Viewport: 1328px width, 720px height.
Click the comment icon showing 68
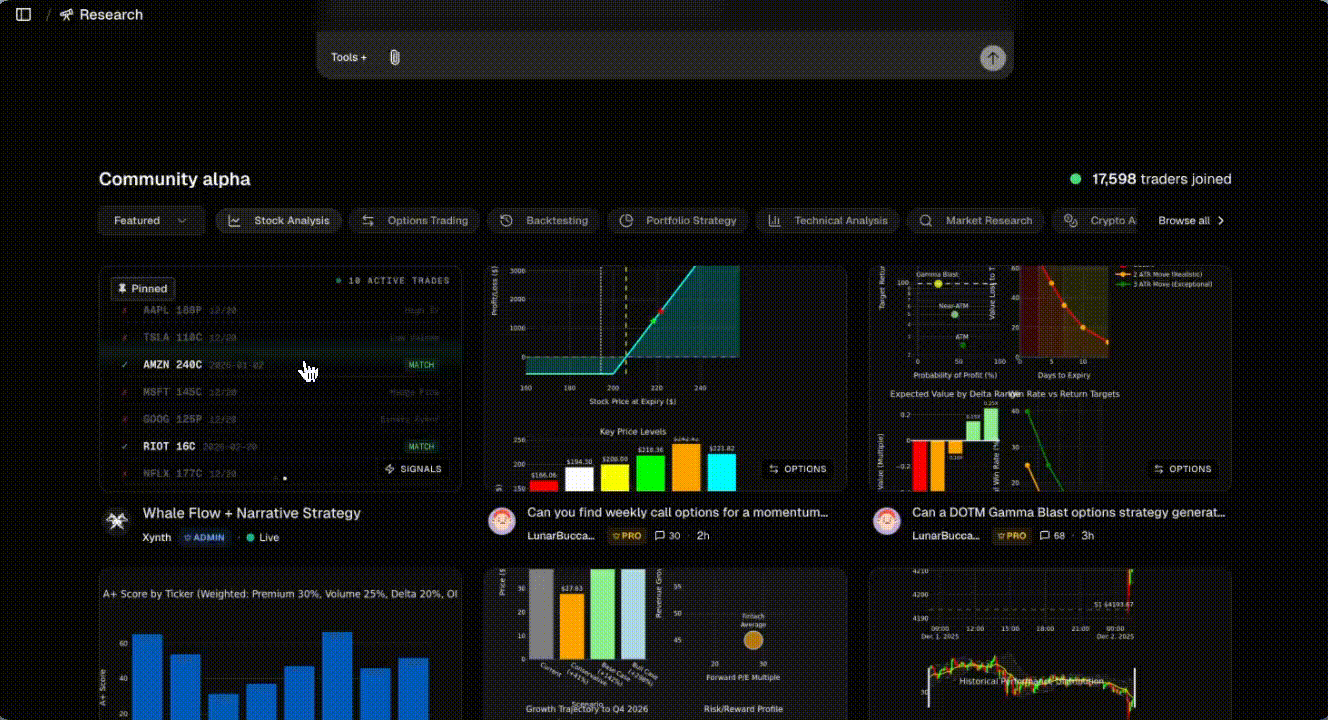pyautogui.click(x=1044, y=536)
